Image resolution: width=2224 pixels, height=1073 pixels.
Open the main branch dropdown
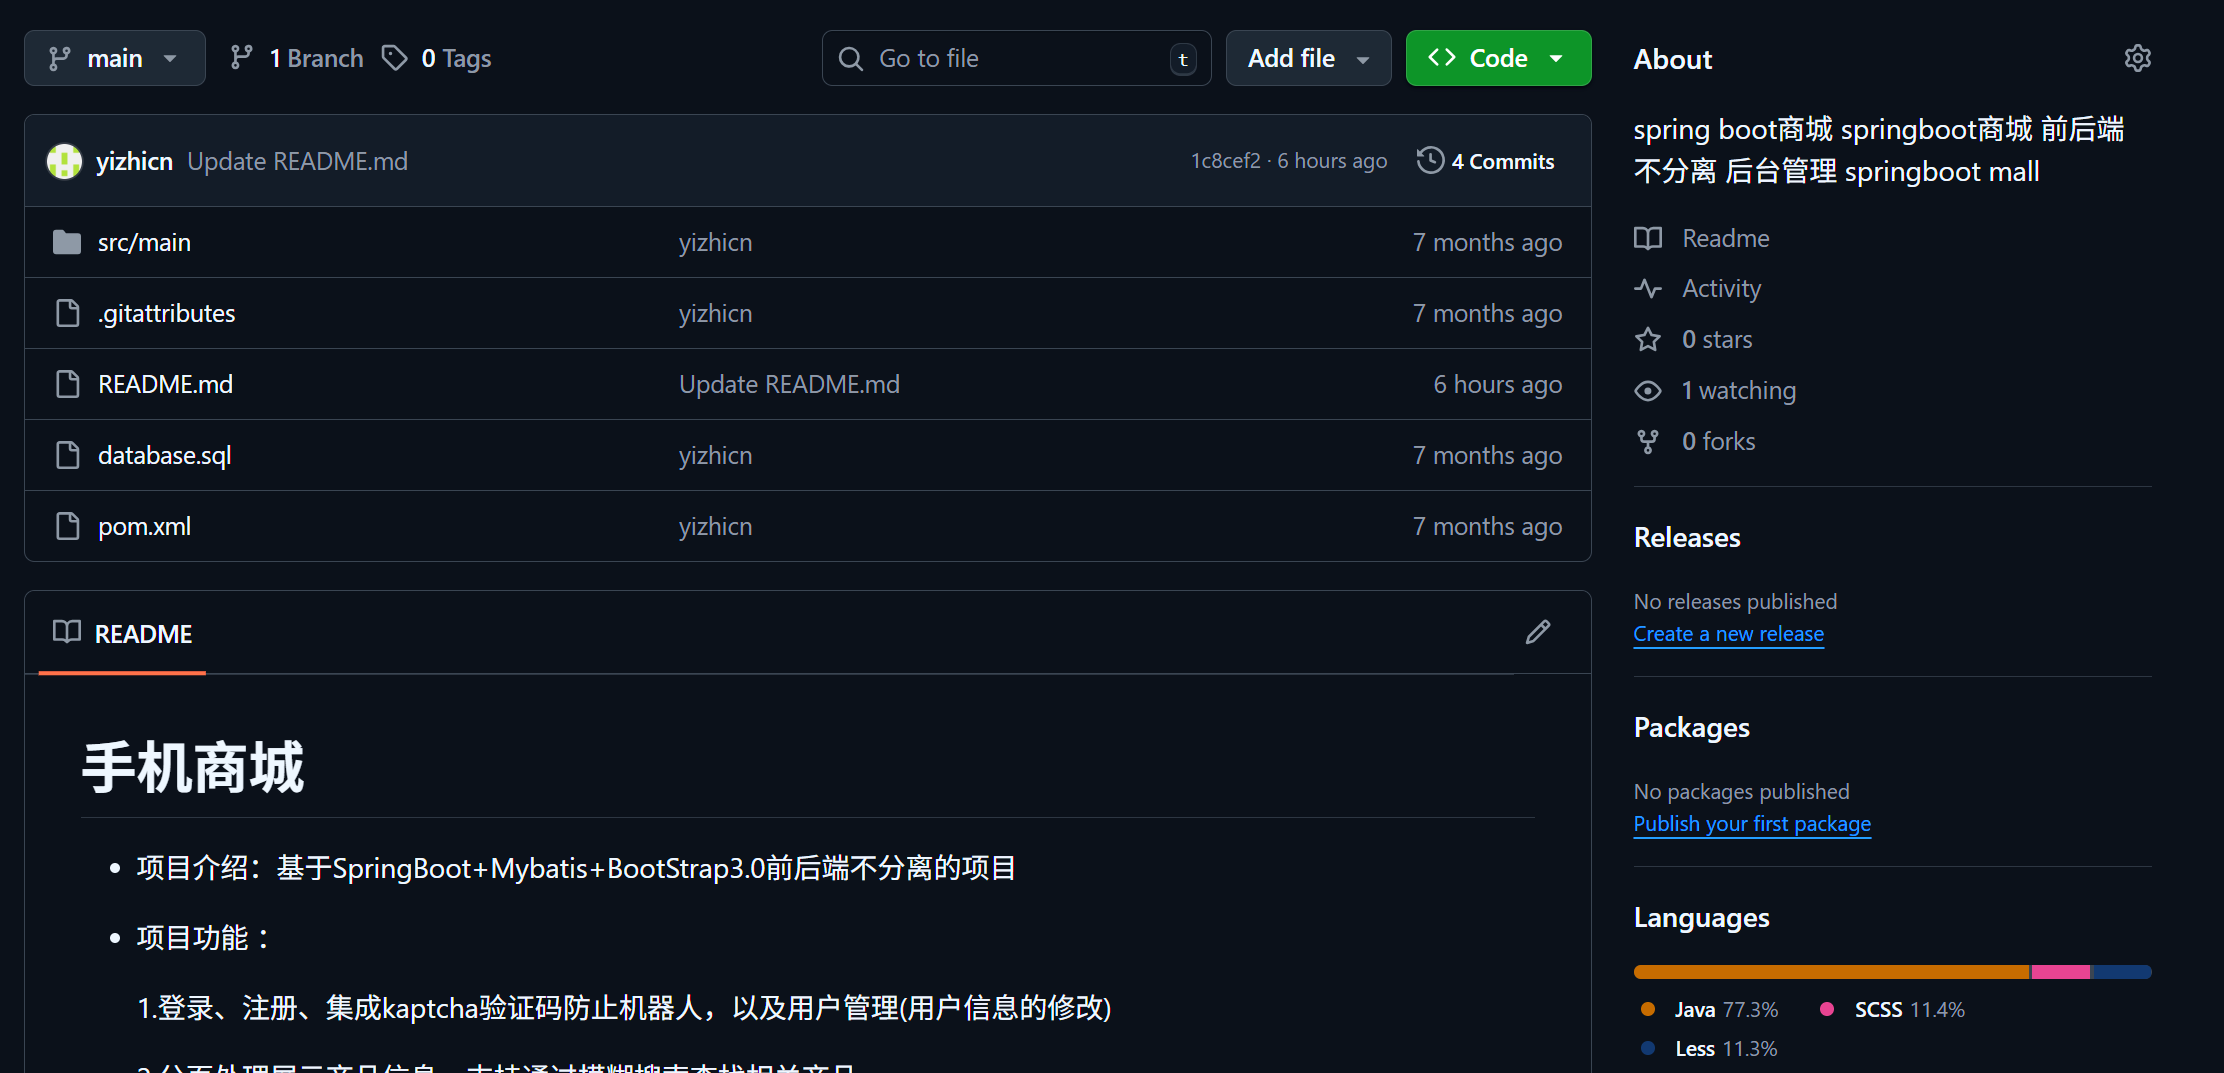[x=114, y=58]
